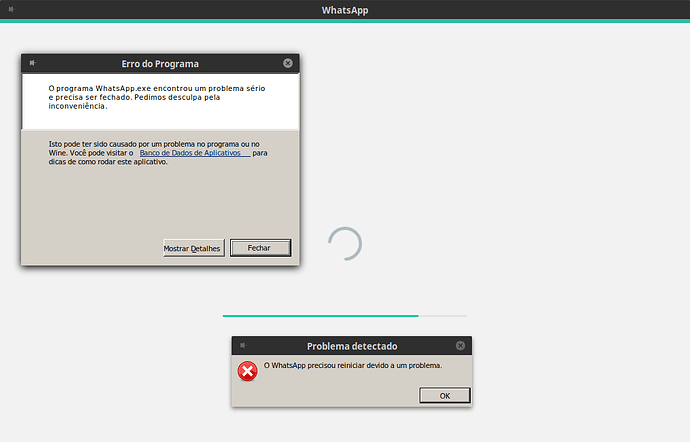Click the WhatsApp window title text
This screenshot has width=690, height=442.
(344, 10)
